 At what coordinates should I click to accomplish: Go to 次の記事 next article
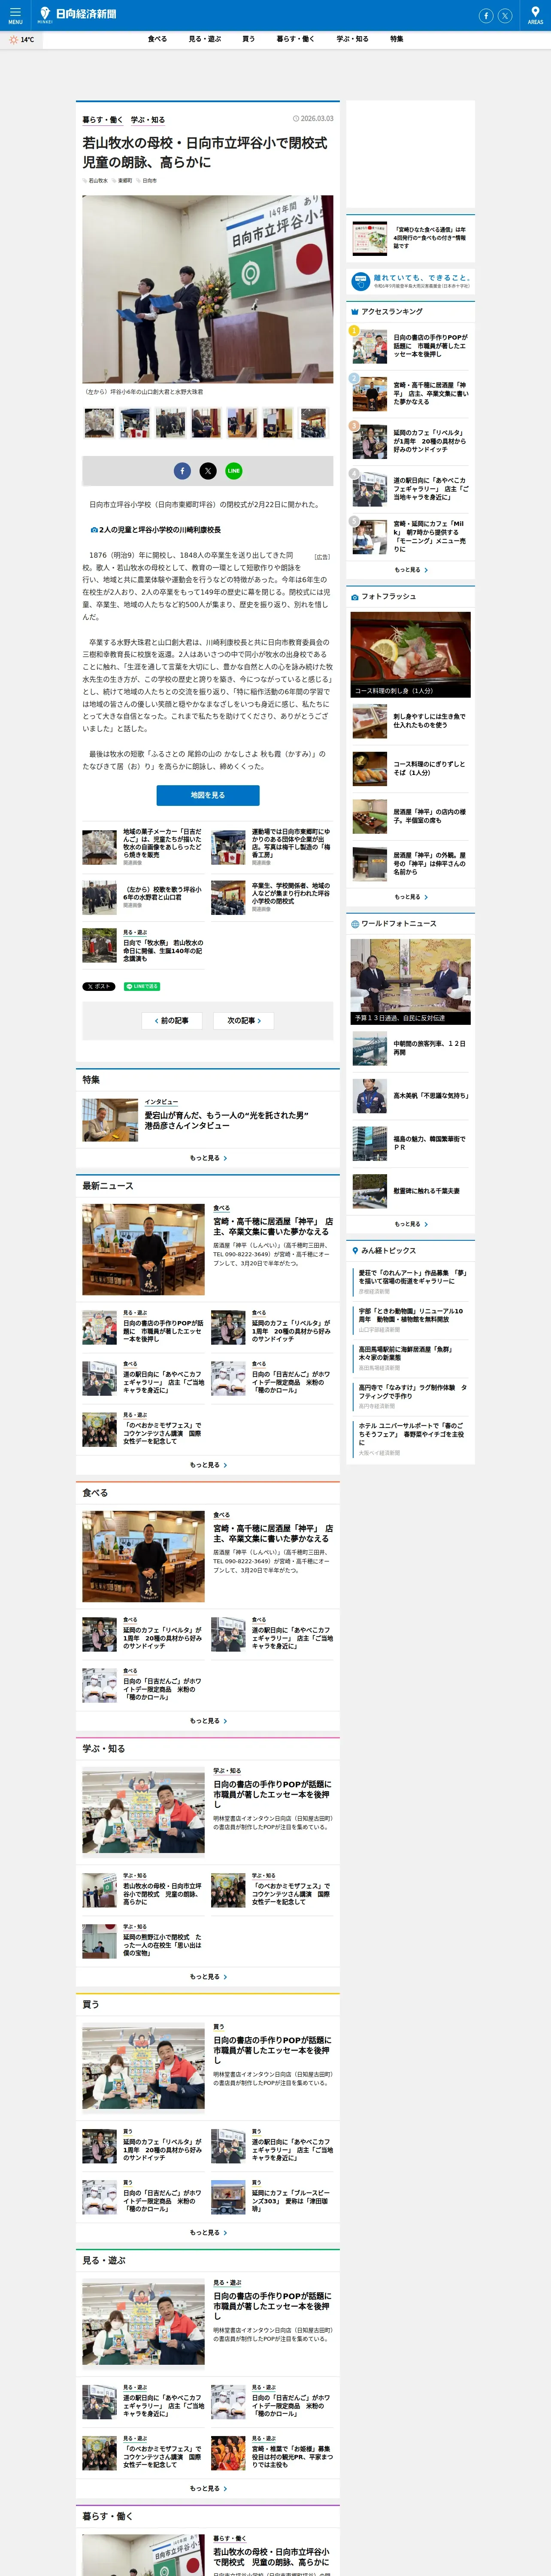pyautogui.click(x=244, y=1021)
